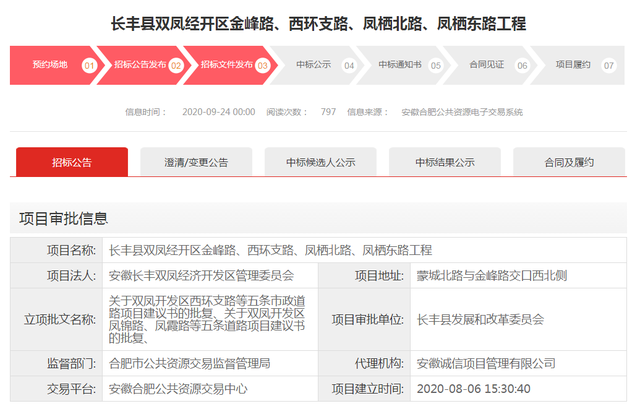Open the 招标公告发布 step 02
This screenshot has height=414, width=640.
coord(143,65)
